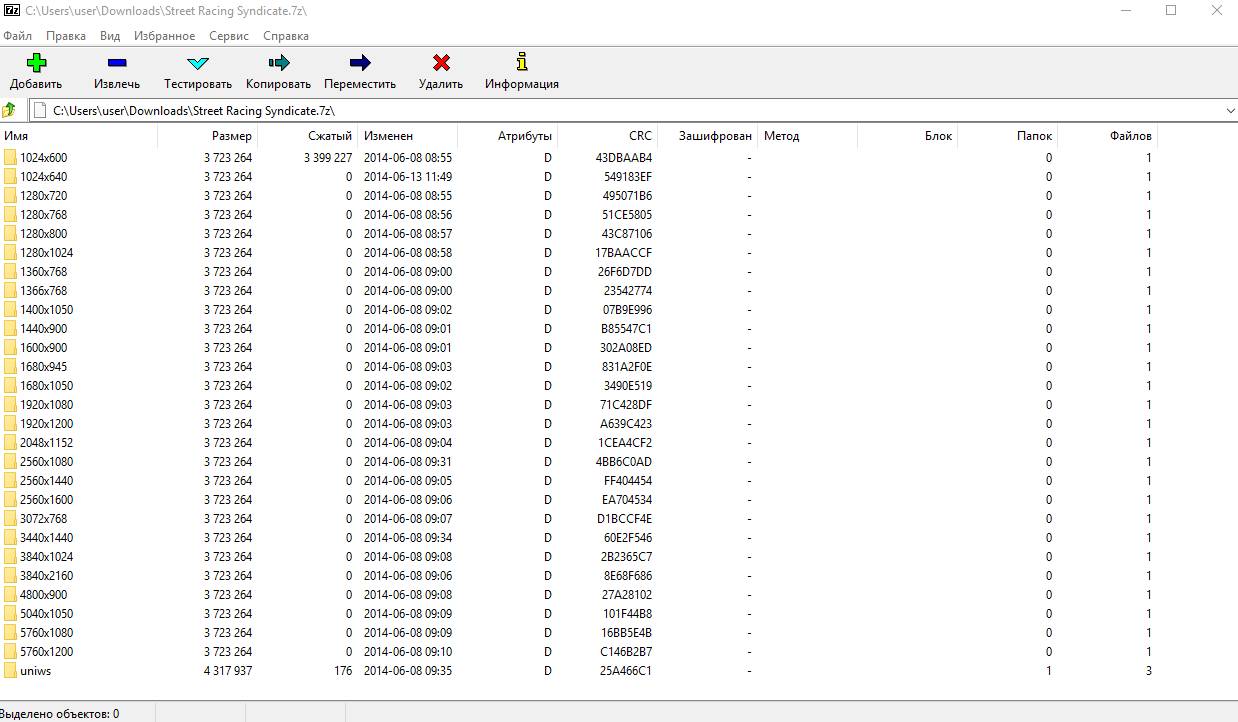Select the 3840x1024 folder name
The height and width of the screenshot is (722, 1238).
(46, 556)
